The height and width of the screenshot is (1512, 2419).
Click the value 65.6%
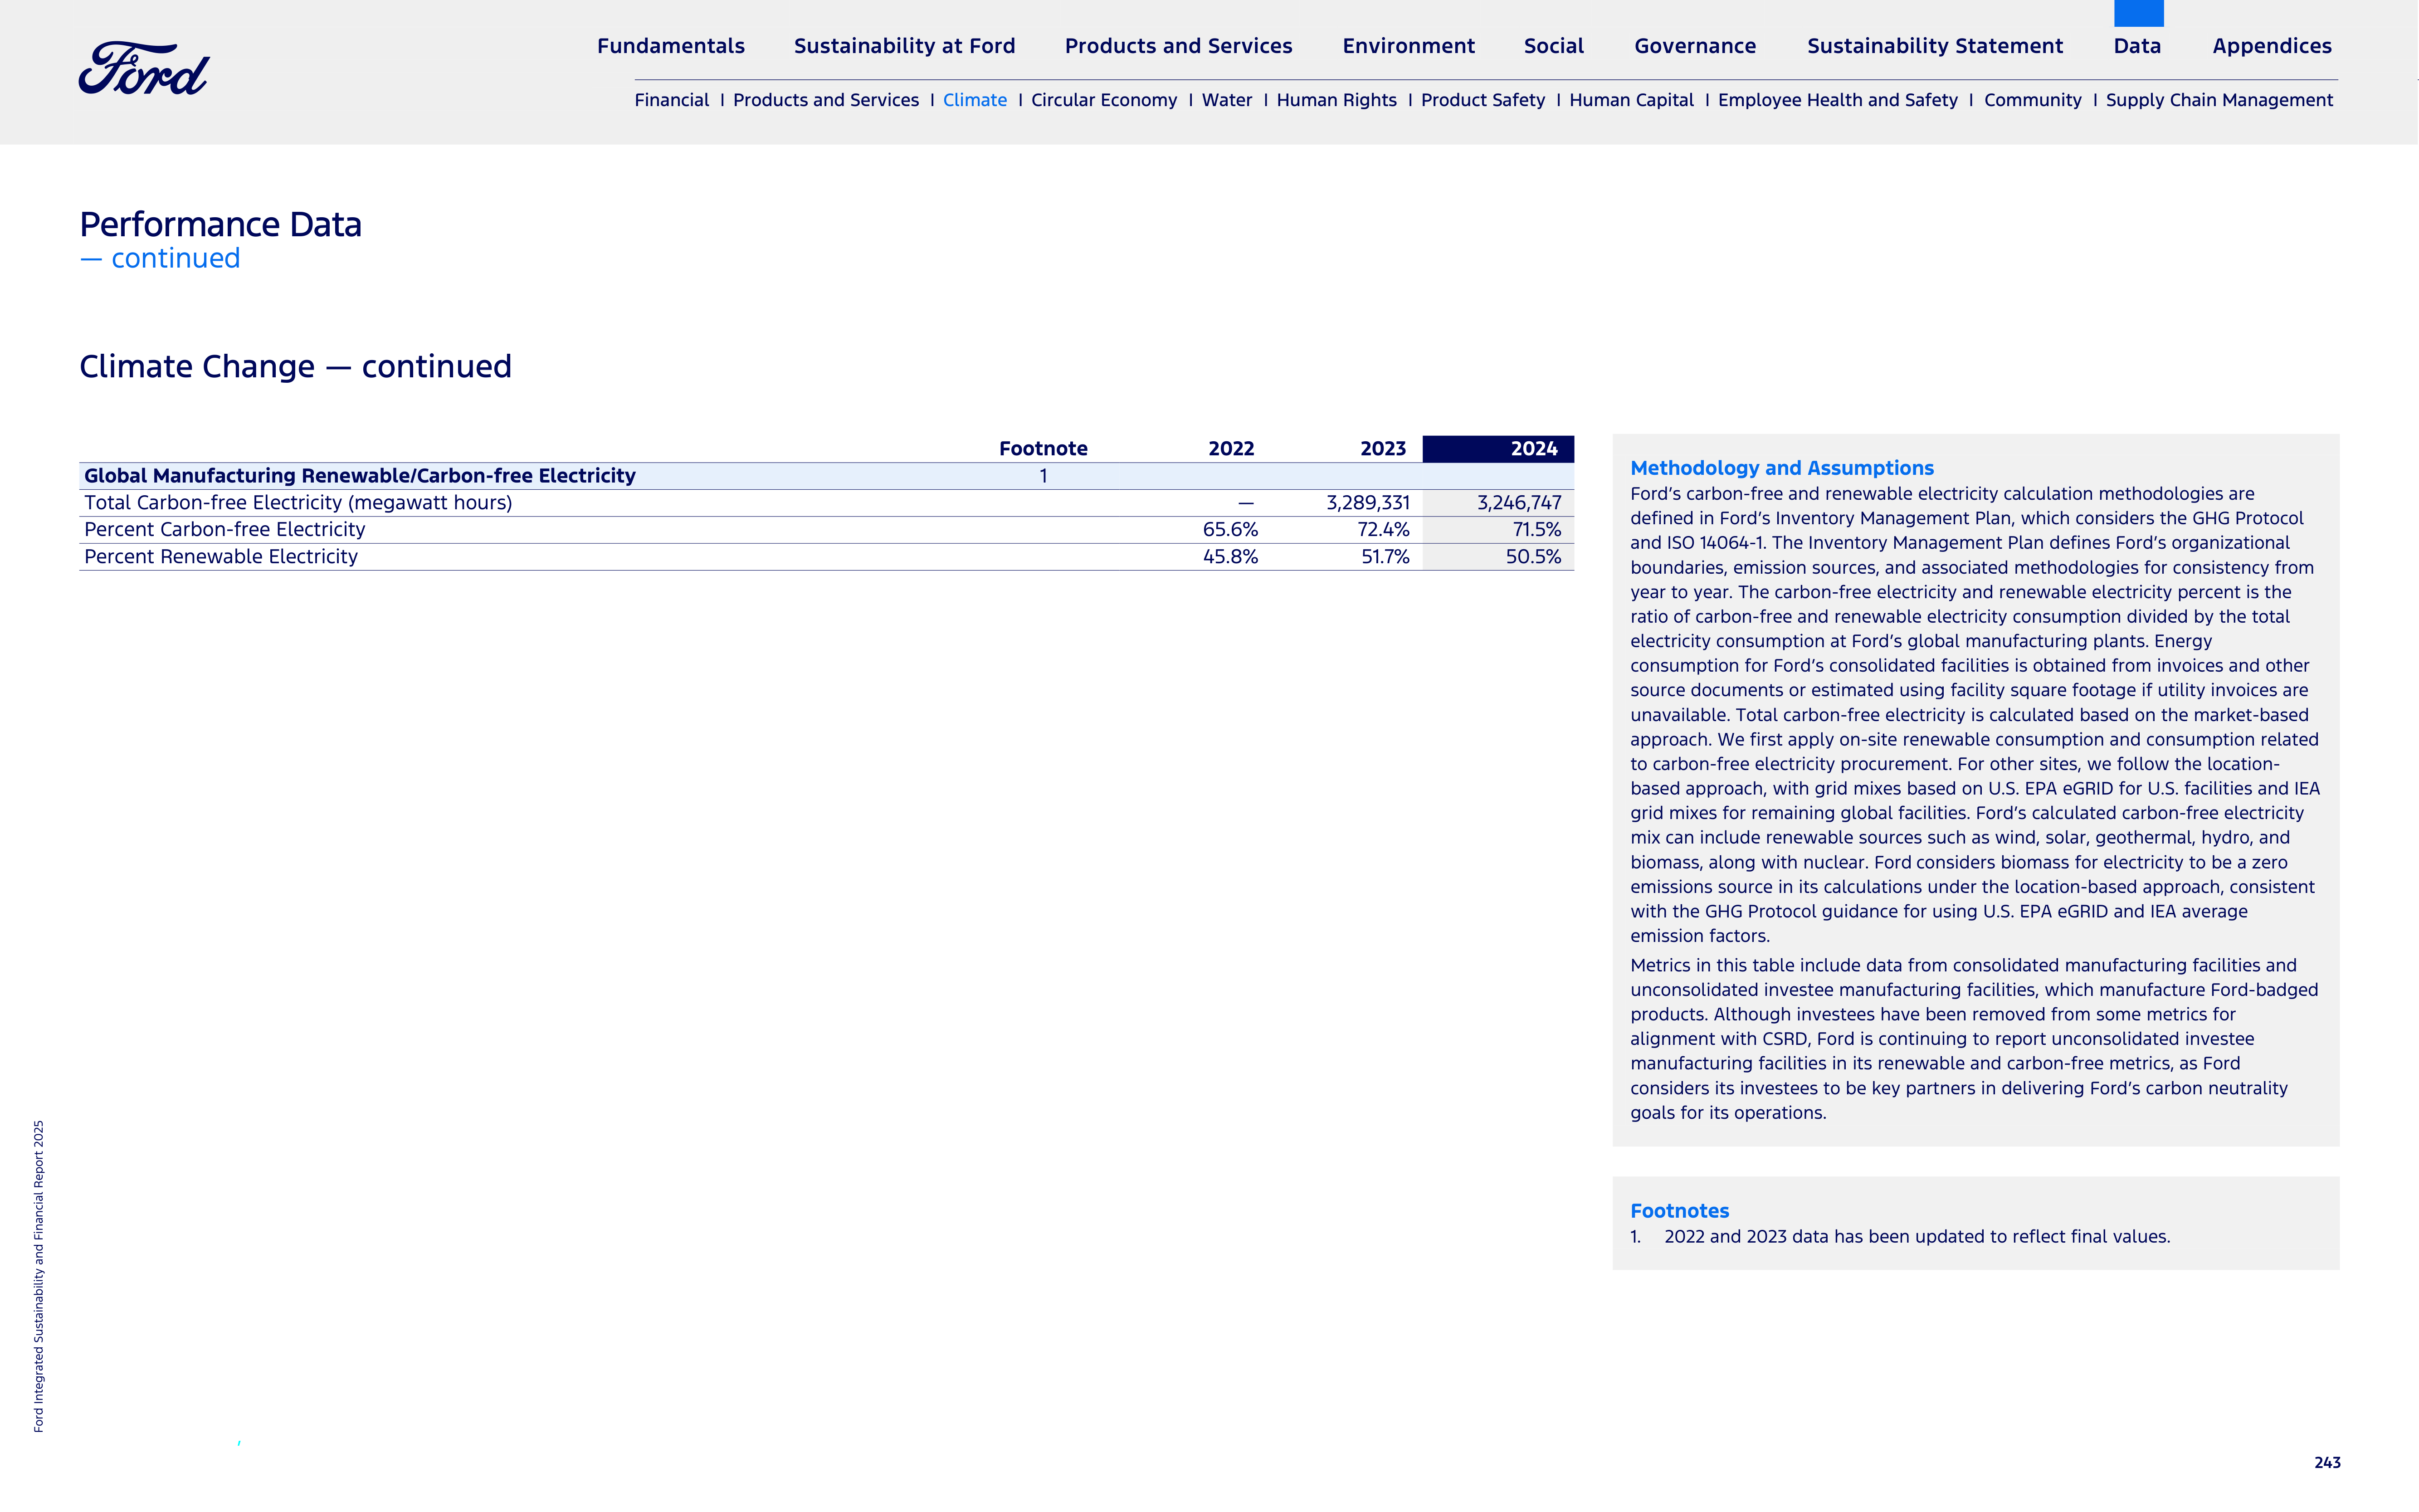(x=1230, y=530)
